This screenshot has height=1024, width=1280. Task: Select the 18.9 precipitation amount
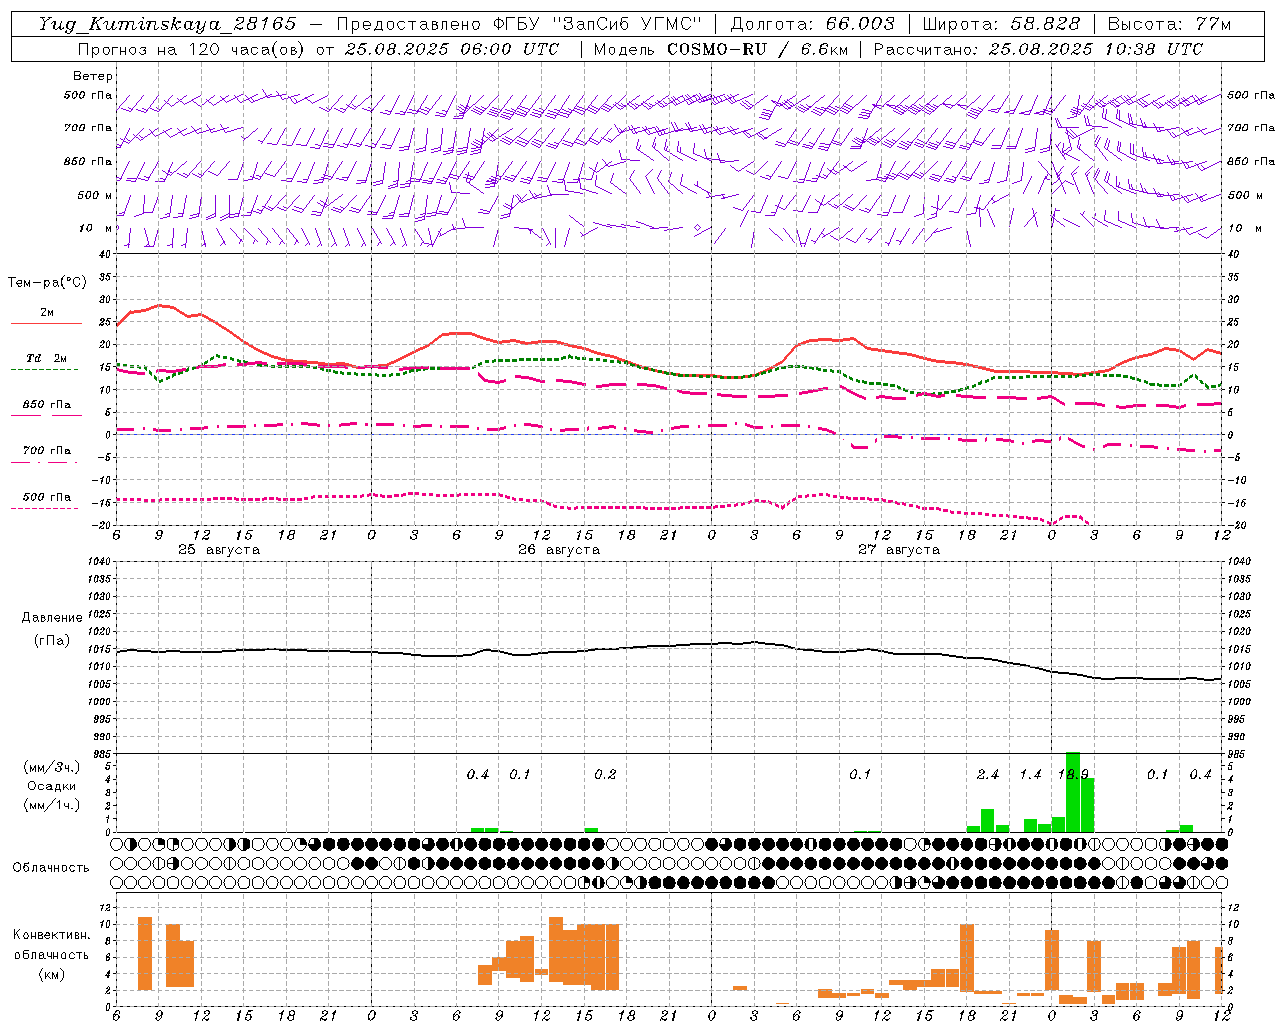coord(1073,775)
